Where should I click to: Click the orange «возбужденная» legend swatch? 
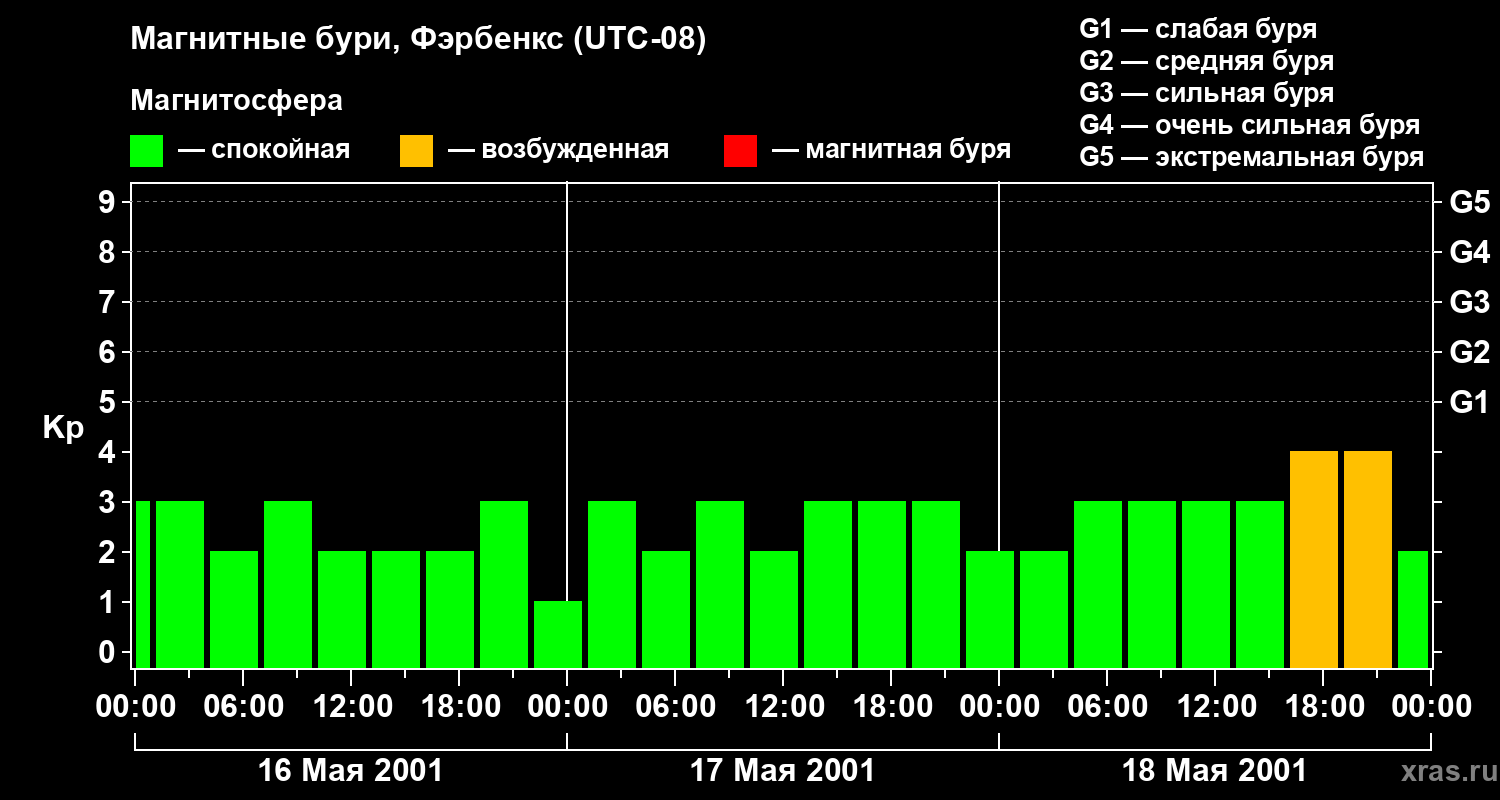click(x=417, y=151)
